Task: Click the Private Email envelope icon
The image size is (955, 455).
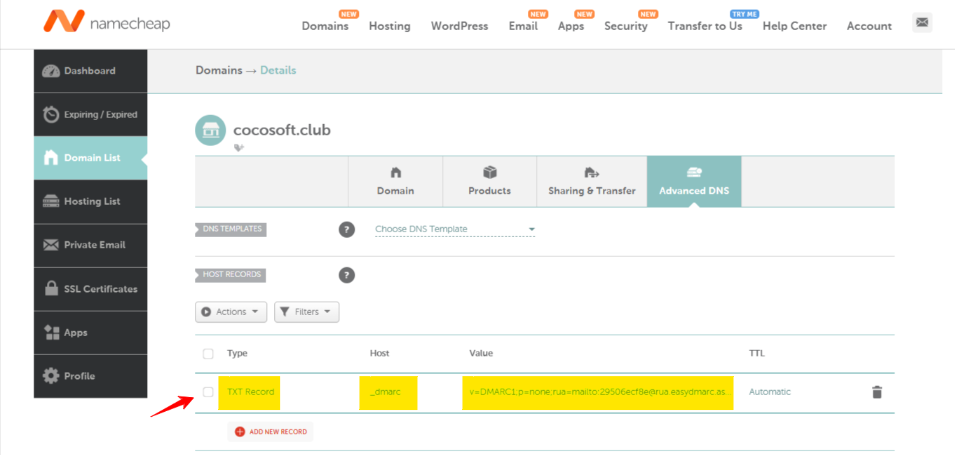Action: (51, 245)
